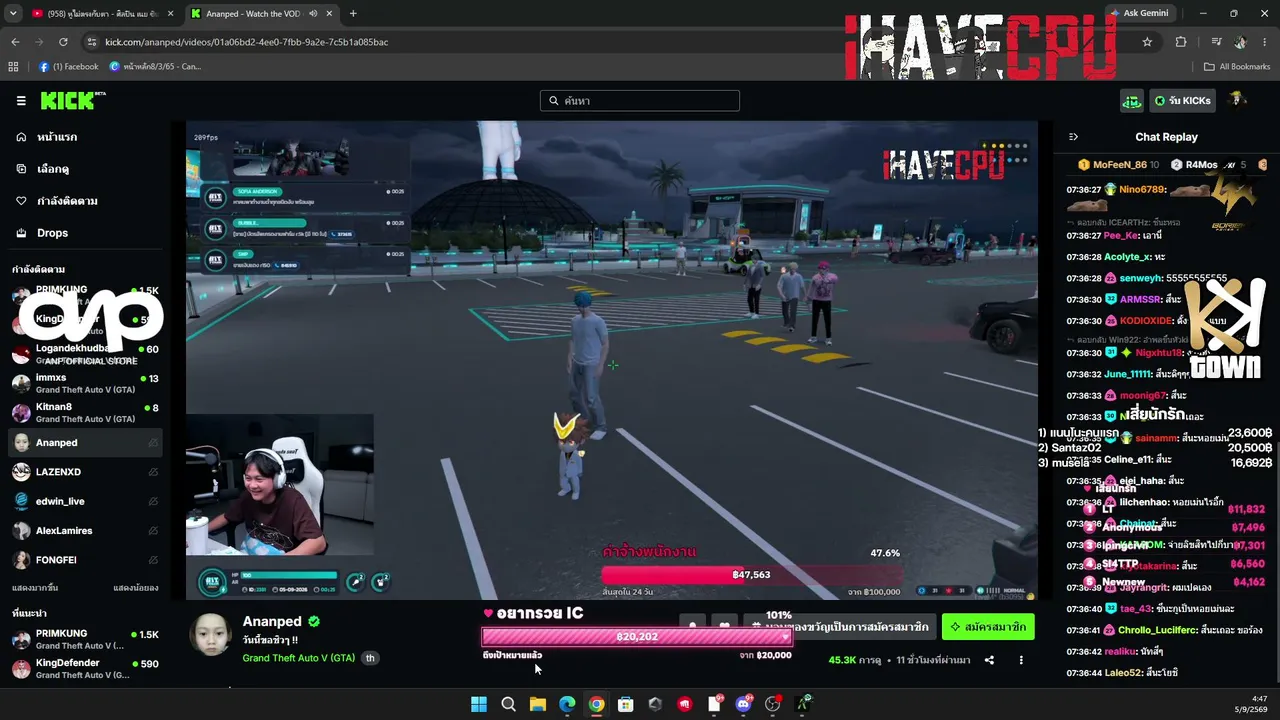Open the Kick sidebar hamburger menu
Image resolution: width=1280 pixels, height=720 pixels.
[21, 101]
